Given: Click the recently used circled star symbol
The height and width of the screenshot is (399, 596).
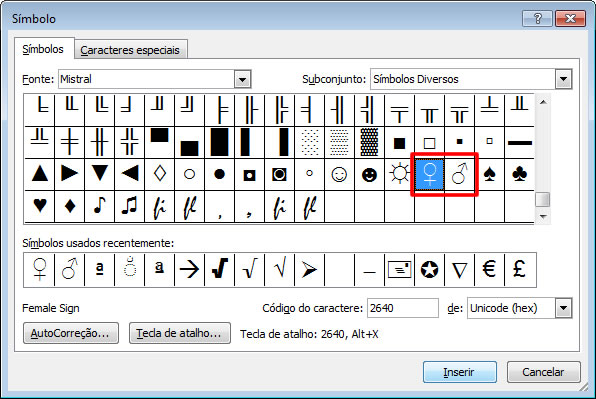Looking at the screenshot, I should pyautogui.click(x=430, y=269).
